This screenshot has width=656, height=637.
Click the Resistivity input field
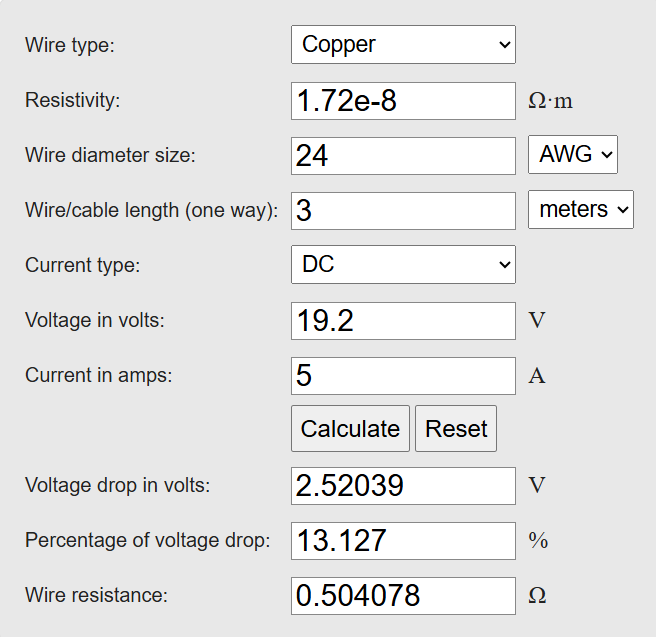click(x=403, y=101)
